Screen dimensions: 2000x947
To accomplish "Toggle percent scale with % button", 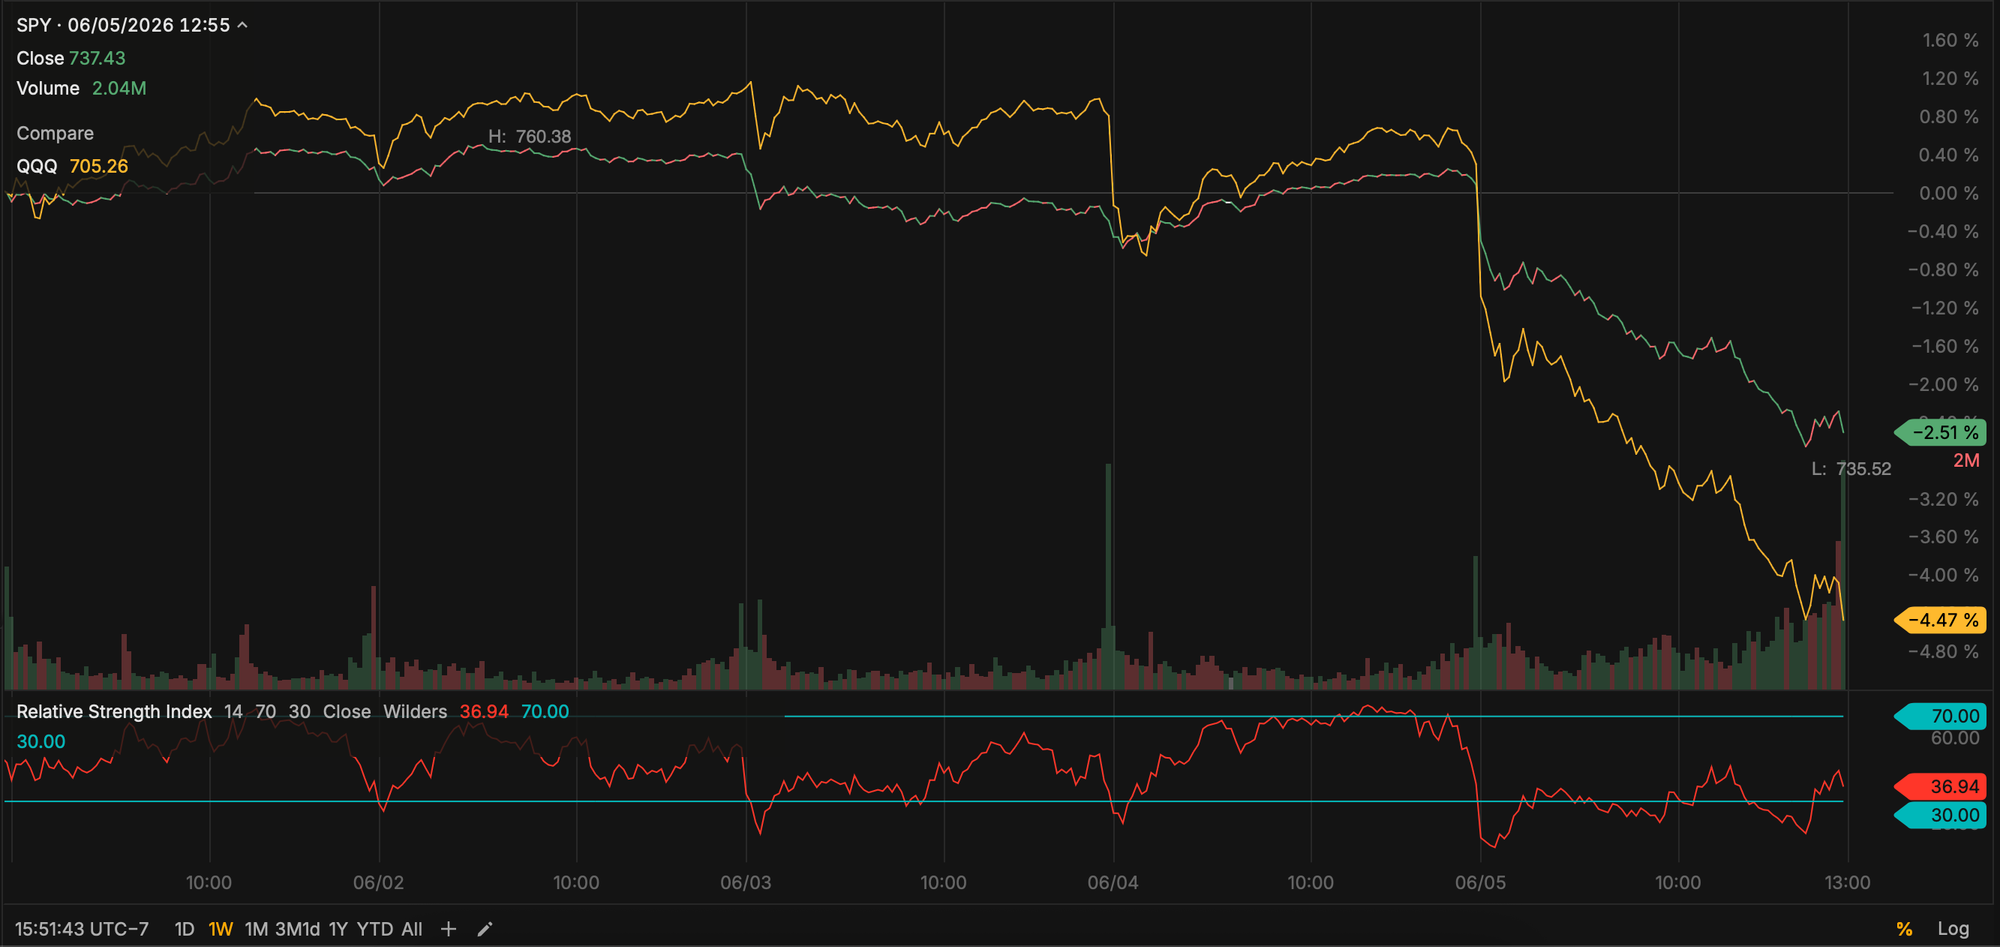I will [1905, 929].
